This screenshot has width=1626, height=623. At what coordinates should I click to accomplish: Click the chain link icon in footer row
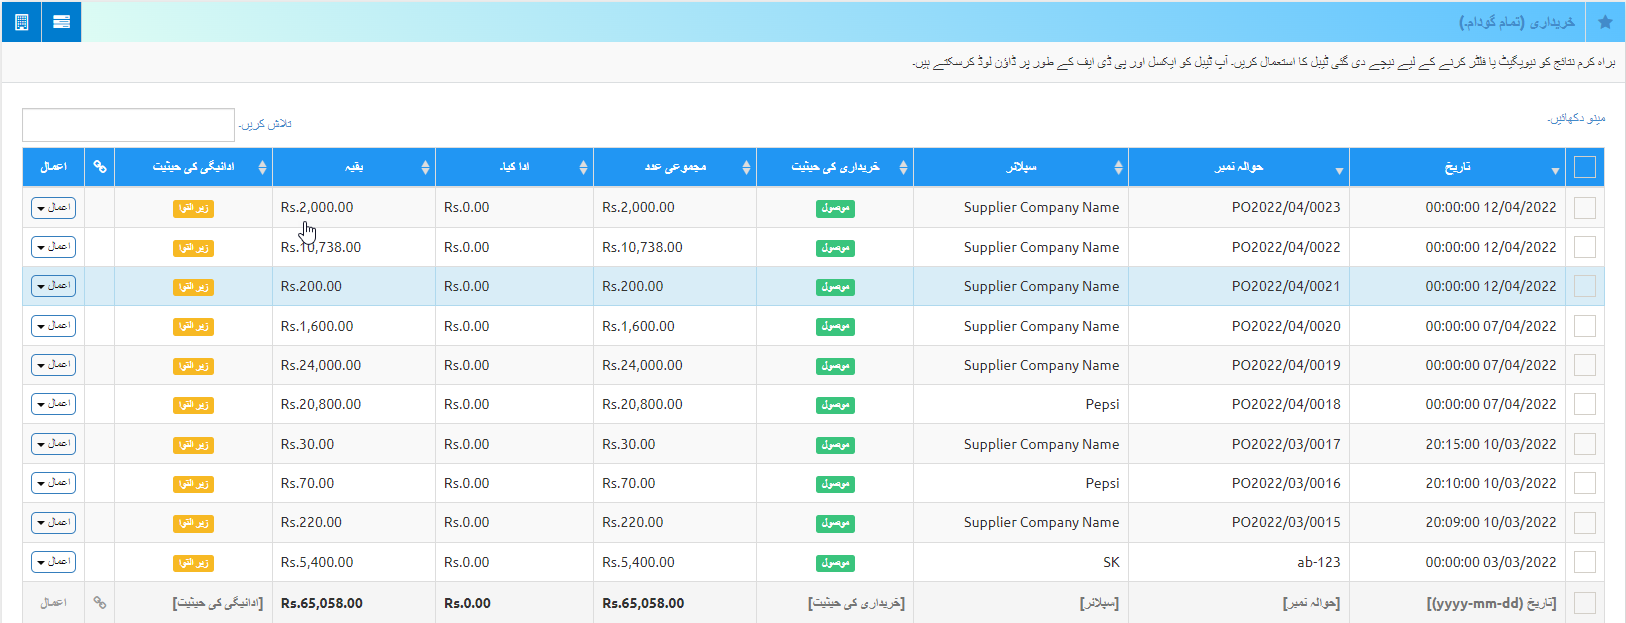pyautogui.click(x=99, y=603)
